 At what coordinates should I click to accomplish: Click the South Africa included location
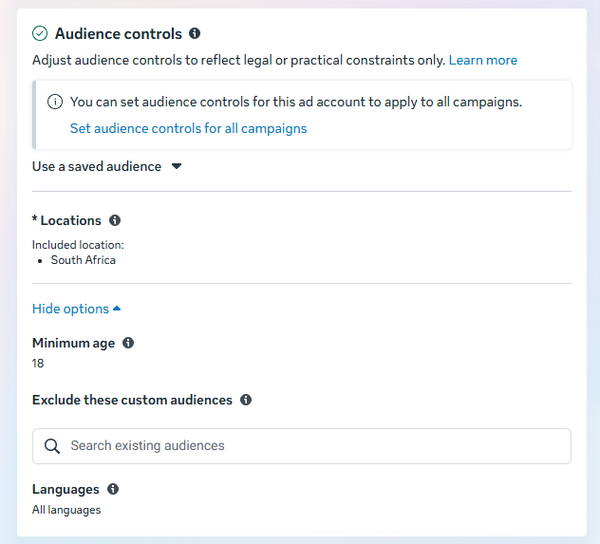[83, 260]
